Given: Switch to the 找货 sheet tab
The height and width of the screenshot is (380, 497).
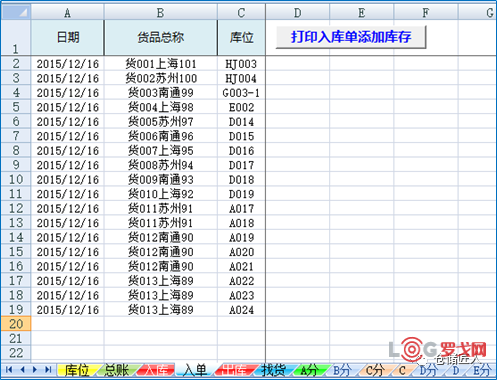Looking at the screenshot, I should (x=273, y=370).
